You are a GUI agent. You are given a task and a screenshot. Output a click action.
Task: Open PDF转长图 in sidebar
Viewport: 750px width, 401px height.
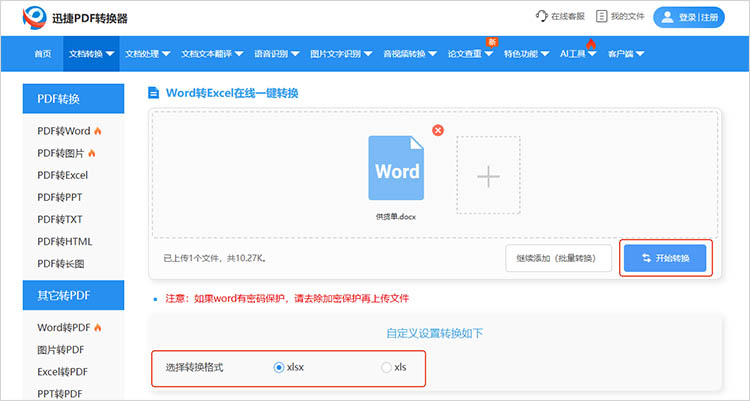(61, 264)
